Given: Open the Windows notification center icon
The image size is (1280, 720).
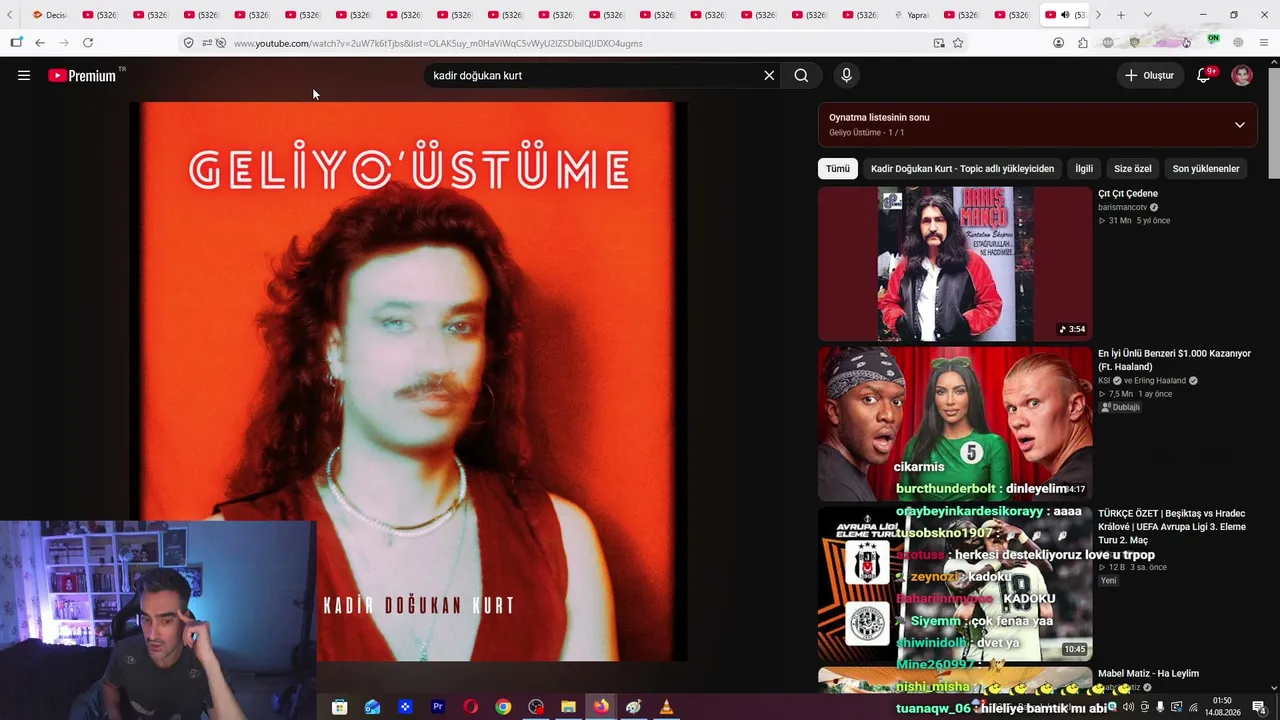Looking at the screenshot, I should click(1258, 707).
